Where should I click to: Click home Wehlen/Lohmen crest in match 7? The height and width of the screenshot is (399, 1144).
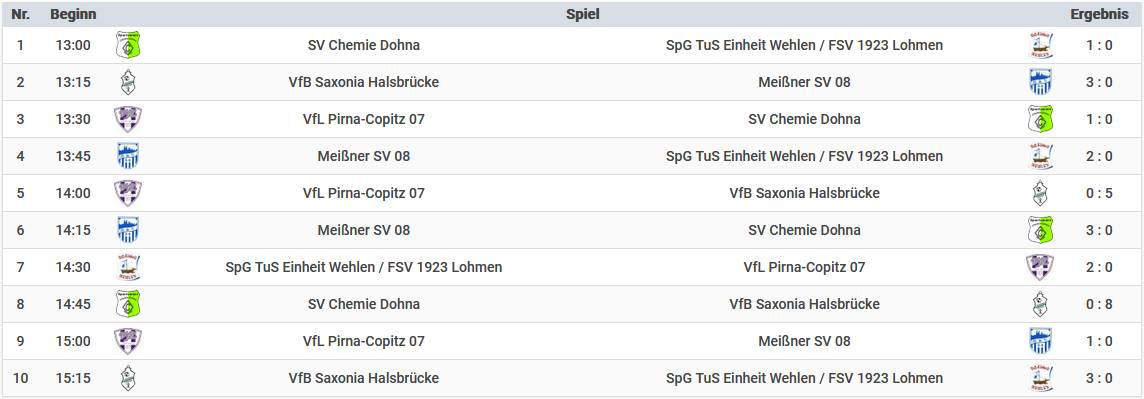(x=128, y=267)
